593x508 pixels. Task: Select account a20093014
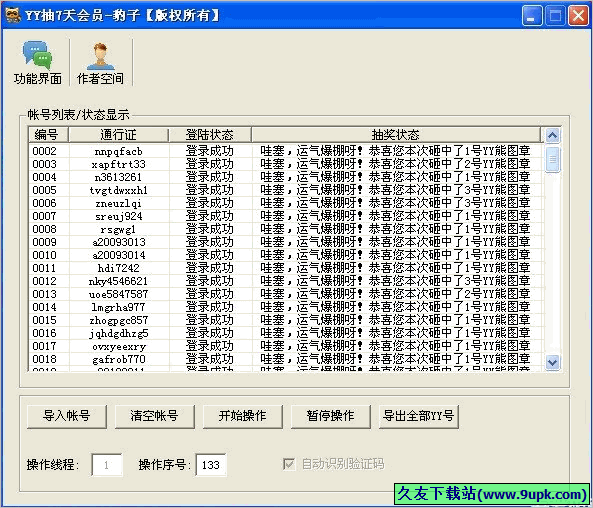coord(119,255)
